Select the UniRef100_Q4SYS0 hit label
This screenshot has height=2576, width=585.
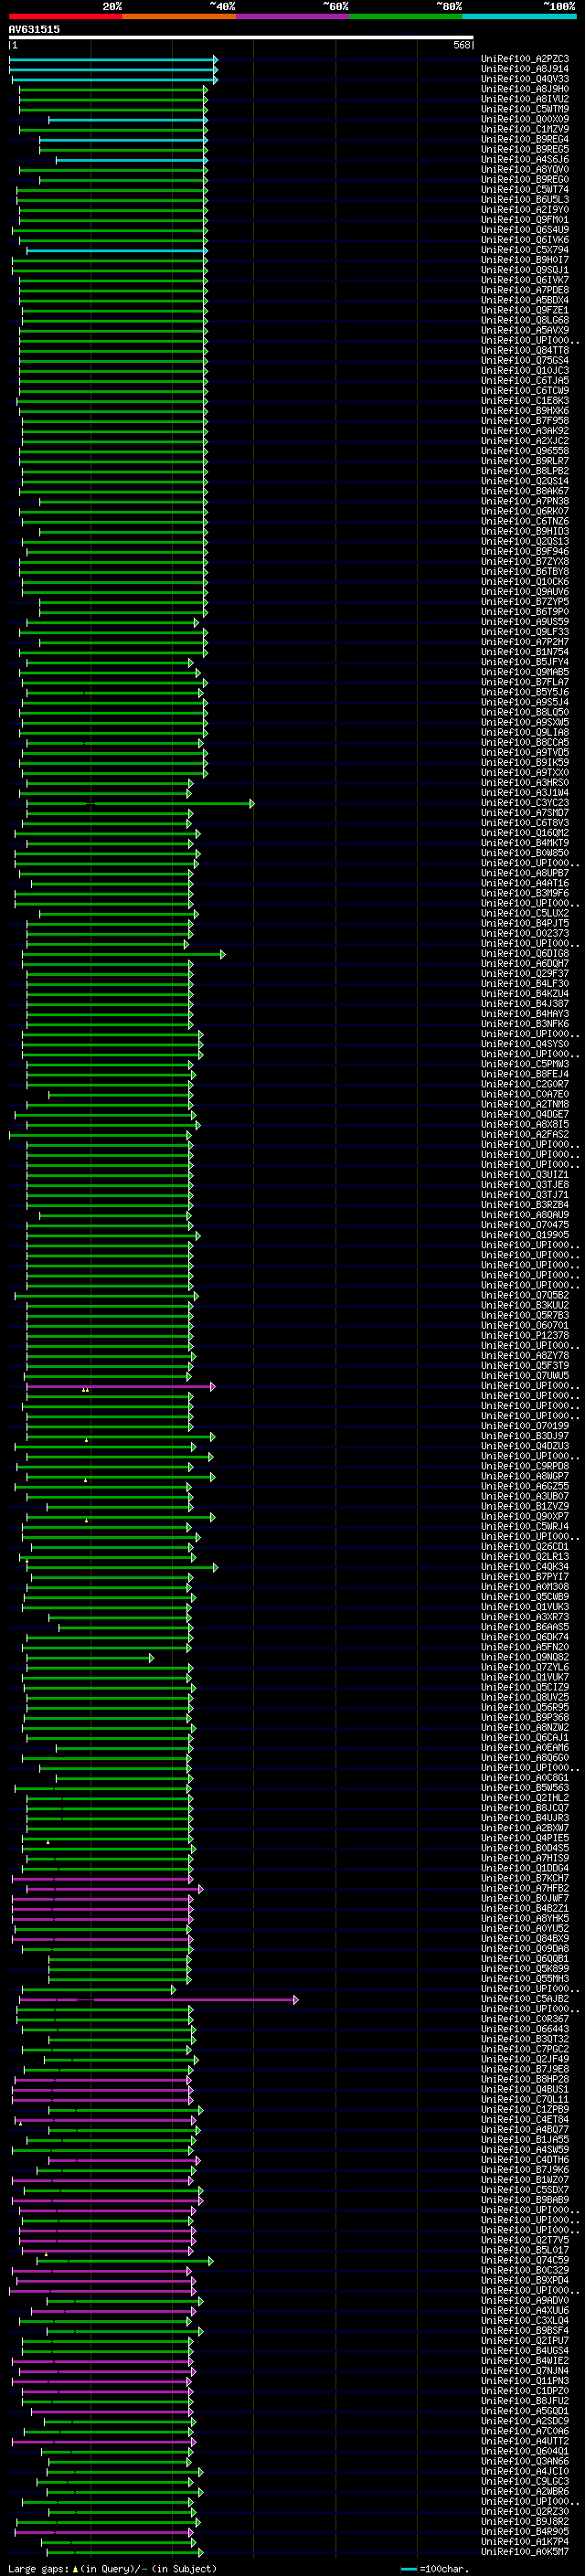coord(525,1044)
